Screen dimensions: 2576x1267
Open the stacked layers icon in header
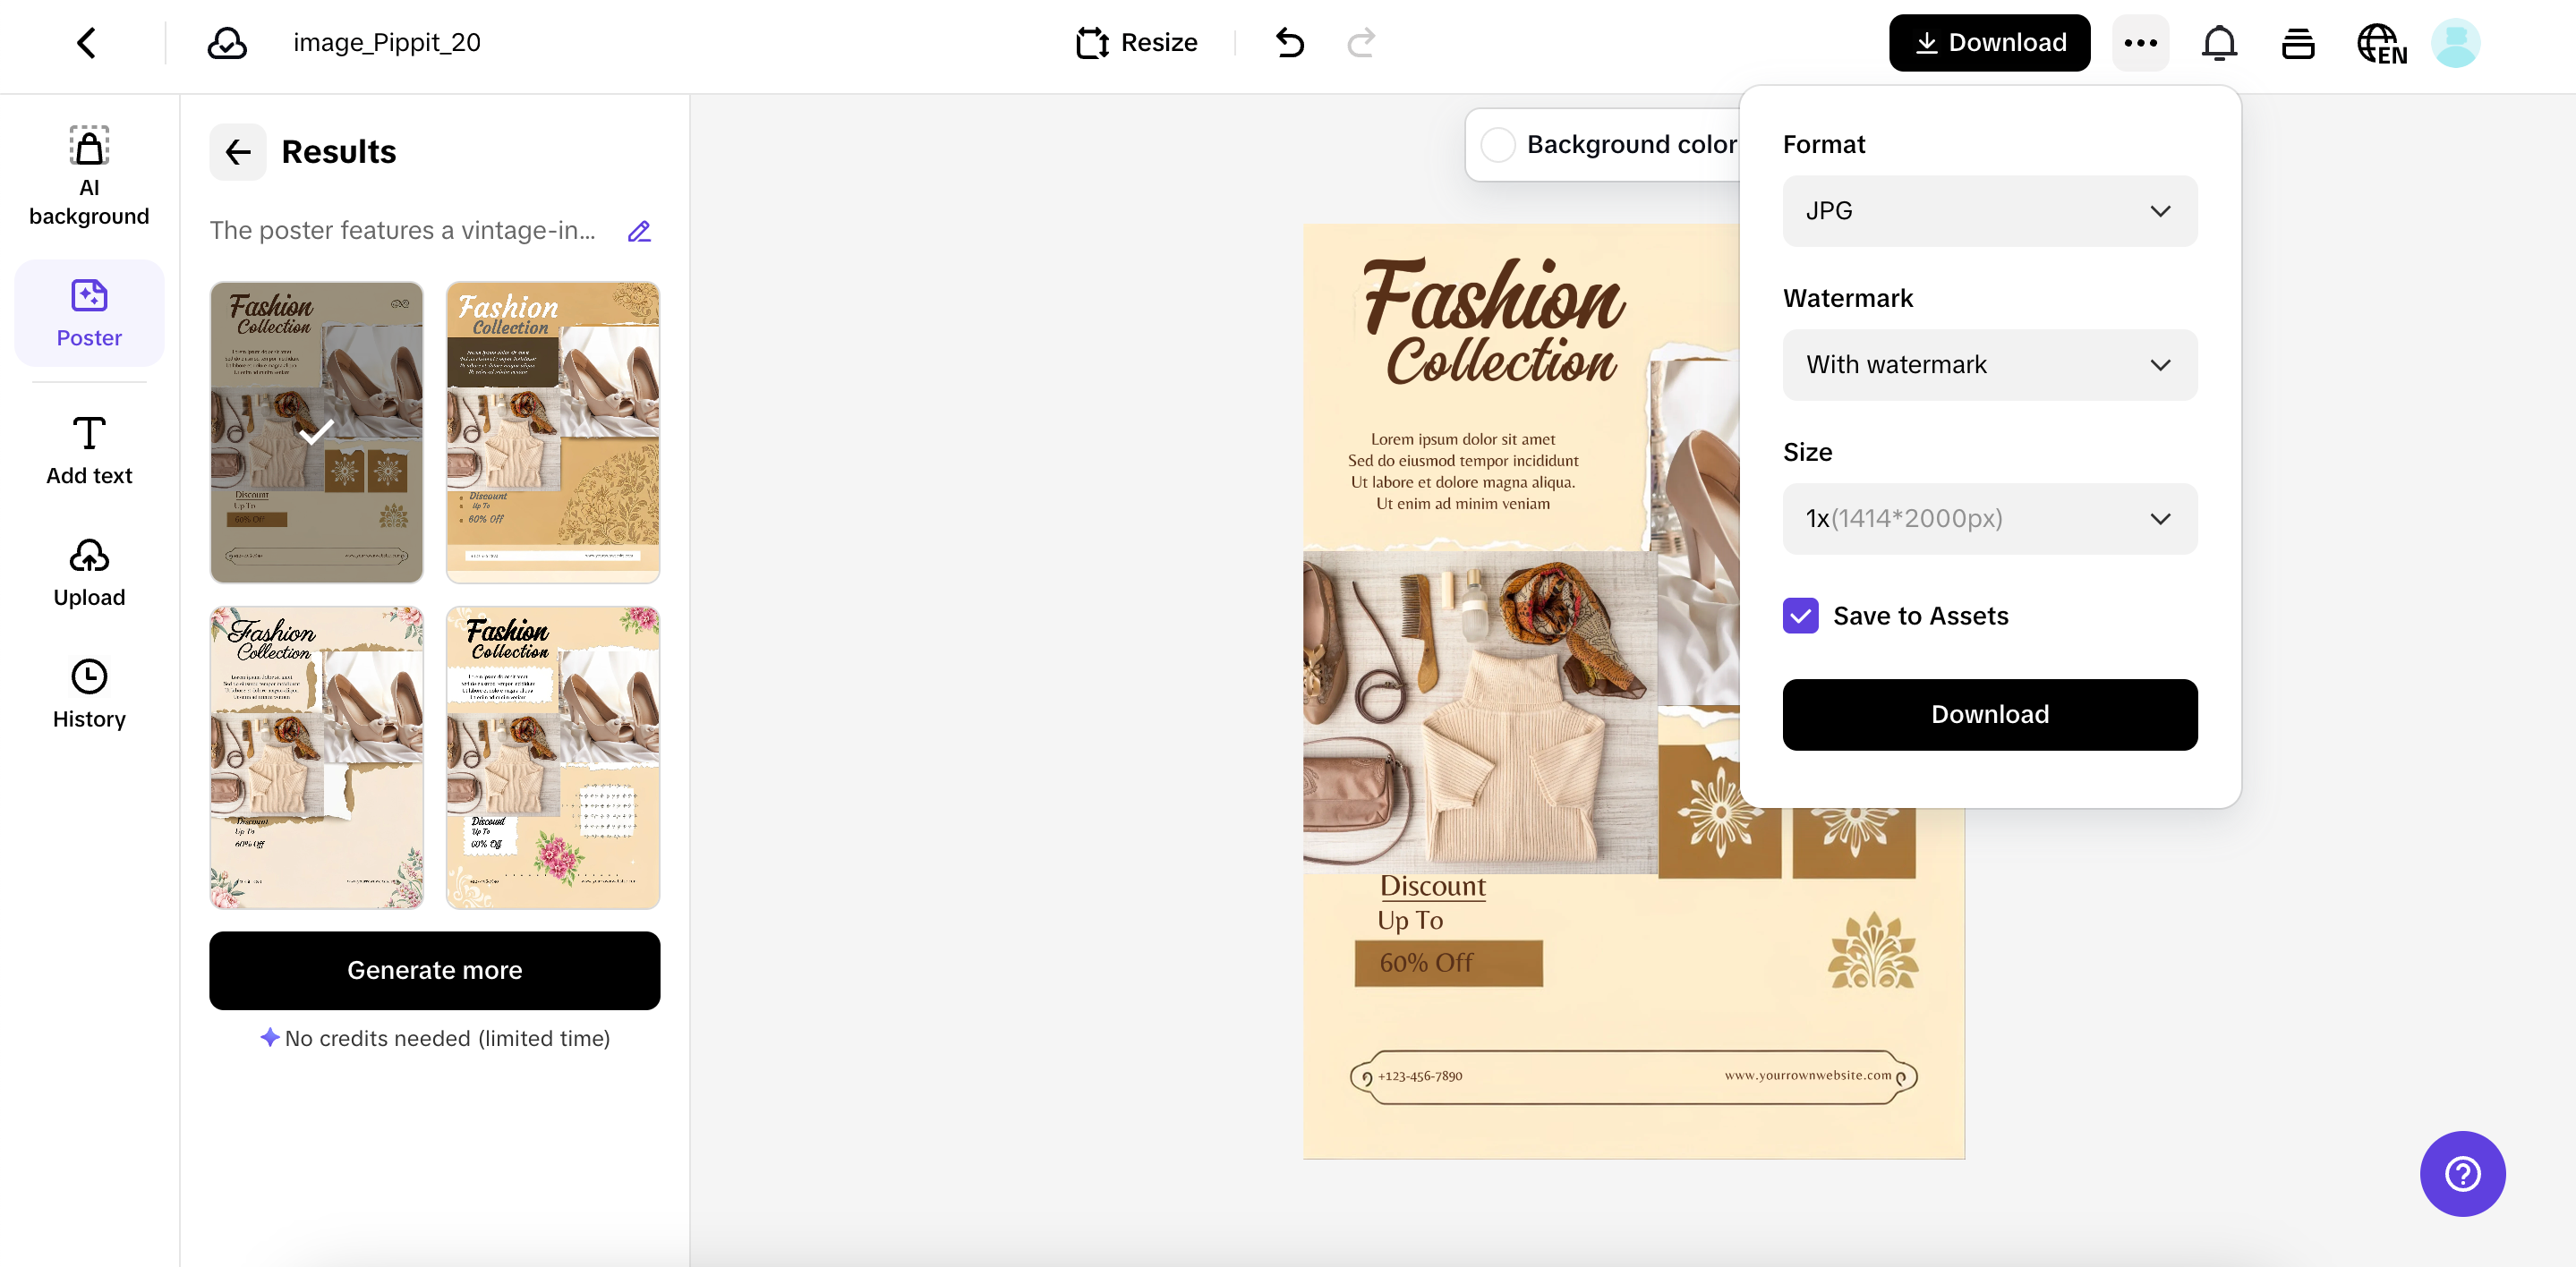(2298, 43)
